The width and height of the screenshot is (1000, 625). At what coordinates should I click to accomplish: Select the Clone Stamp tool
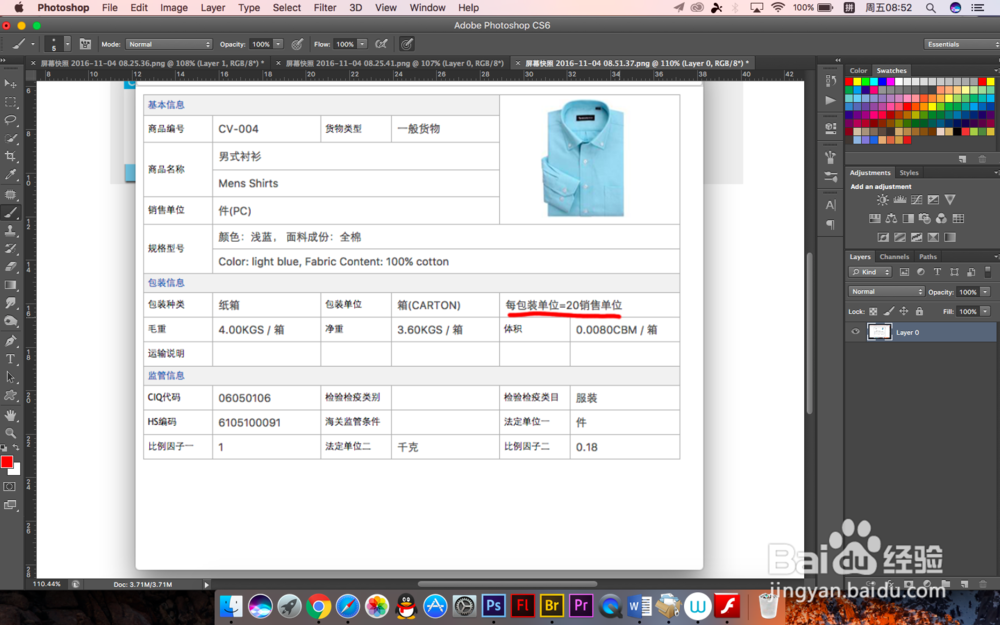[x=10, y=231]
